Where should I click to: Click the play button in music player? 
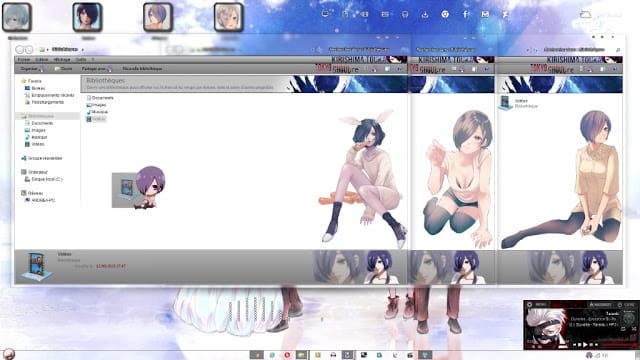(x=585, y=345)
